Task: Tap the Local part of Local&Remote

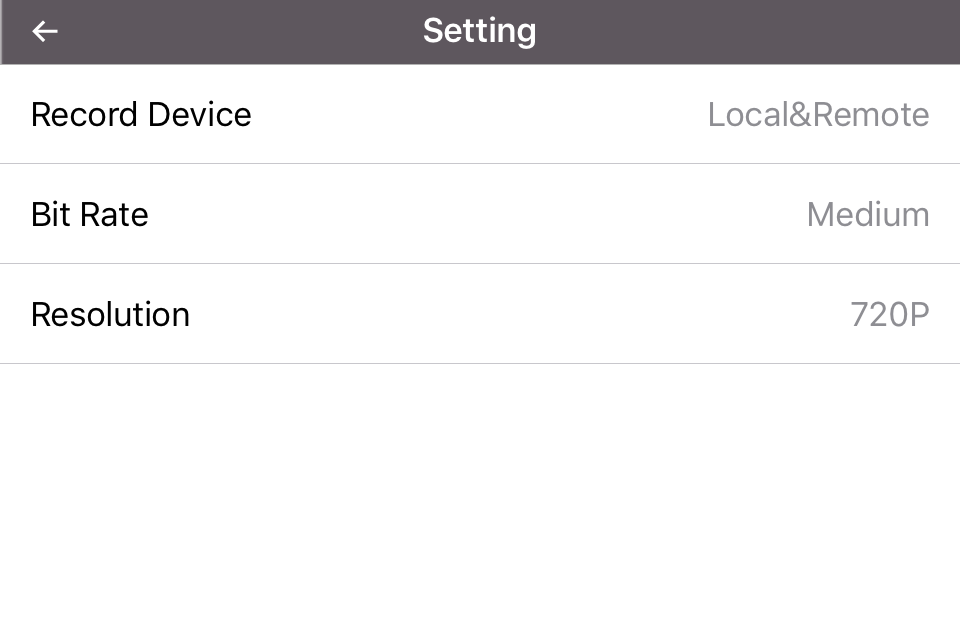Action: pyautogui.click(x=748, y=115)
